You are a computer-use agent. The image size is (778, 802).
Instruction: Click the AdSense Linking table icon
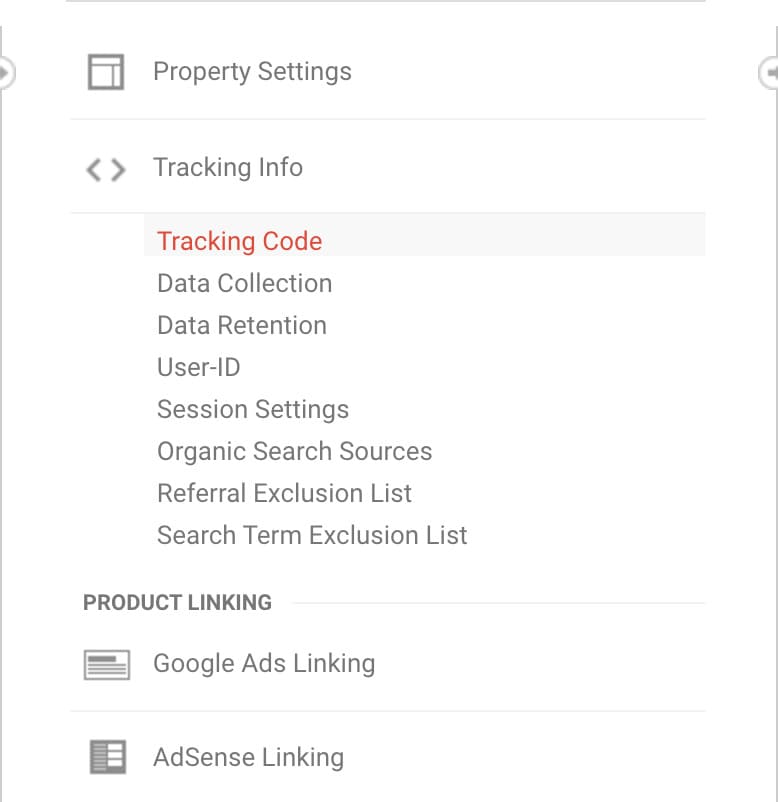[x=107, y=757]
